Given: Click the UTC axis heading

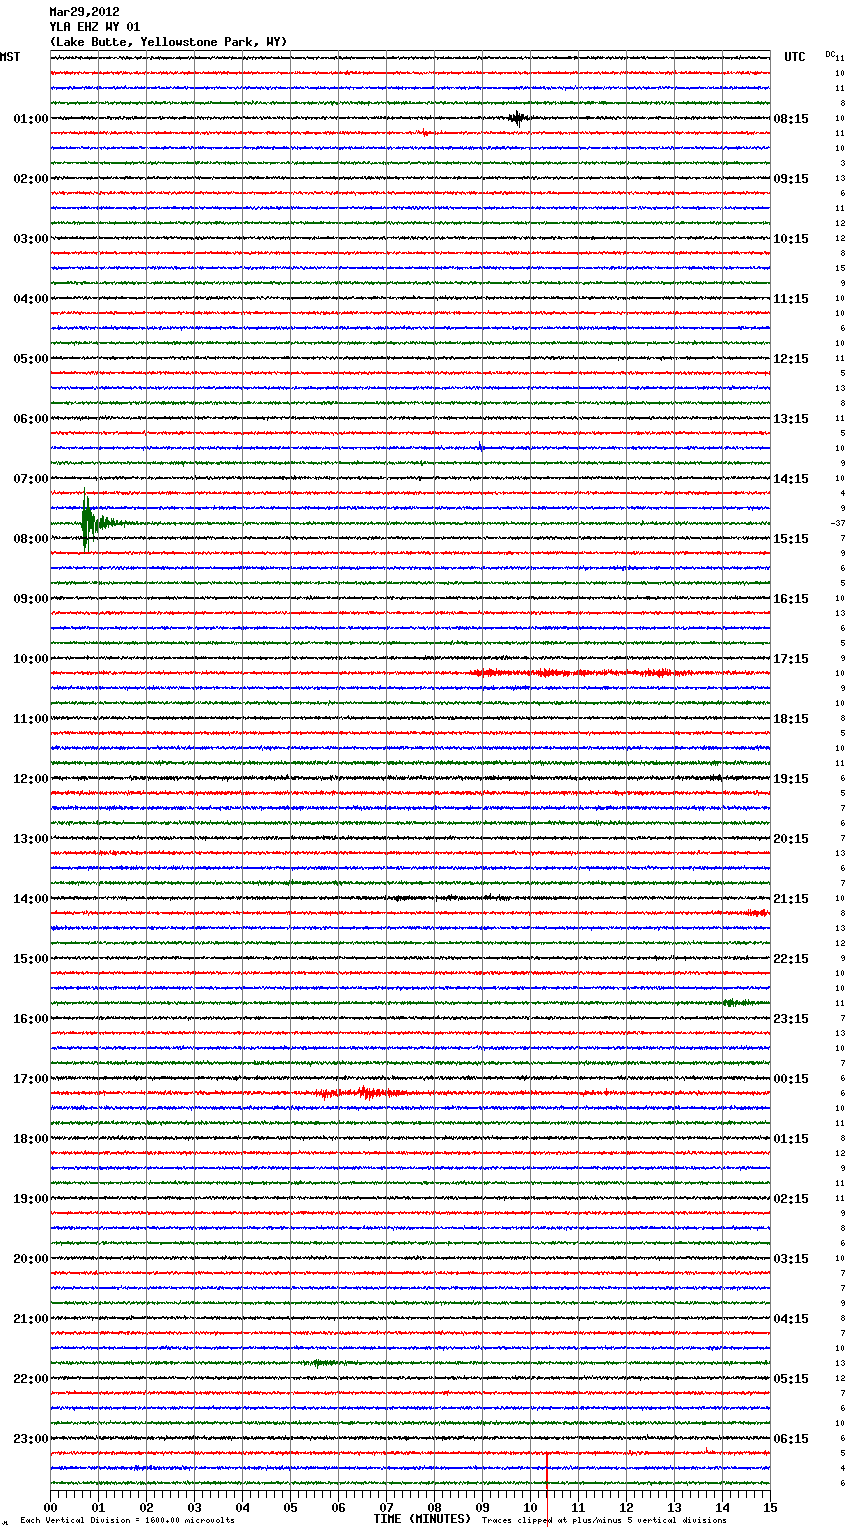Looking at the screenshot, I should click(x=795, y=57).
